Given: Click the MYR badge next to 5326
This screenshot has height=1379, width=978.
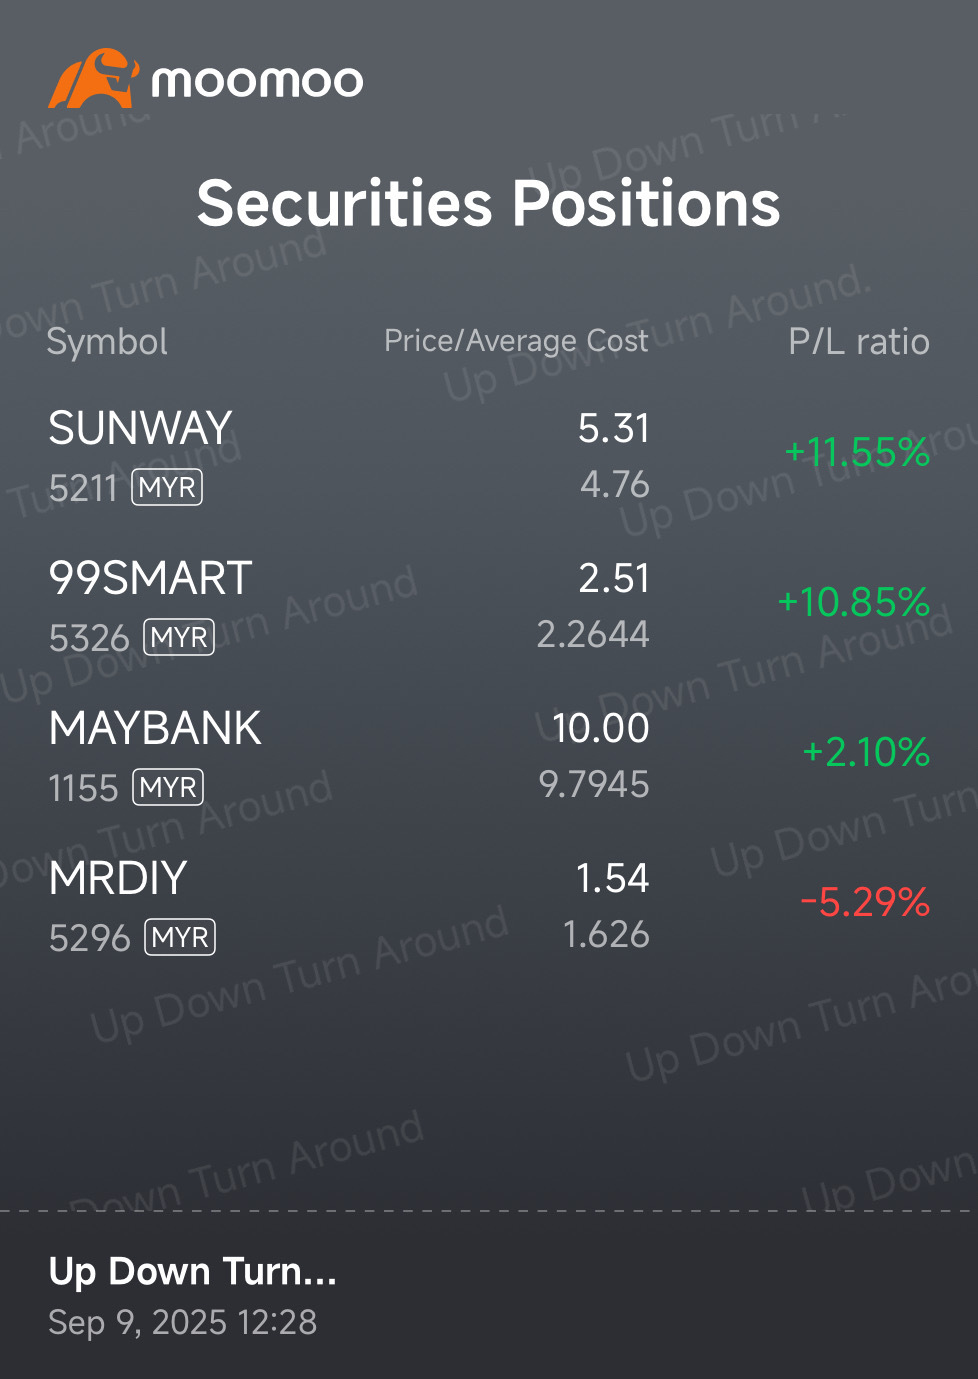Looking at the screenshot, I should [179, 638].
